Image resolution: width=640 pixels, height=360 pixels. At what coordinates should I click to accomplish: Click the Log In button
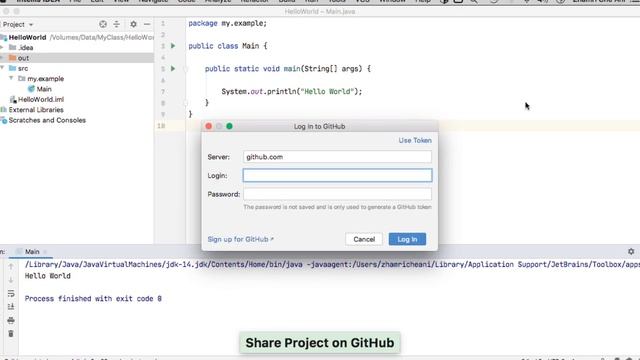[407, 239]
